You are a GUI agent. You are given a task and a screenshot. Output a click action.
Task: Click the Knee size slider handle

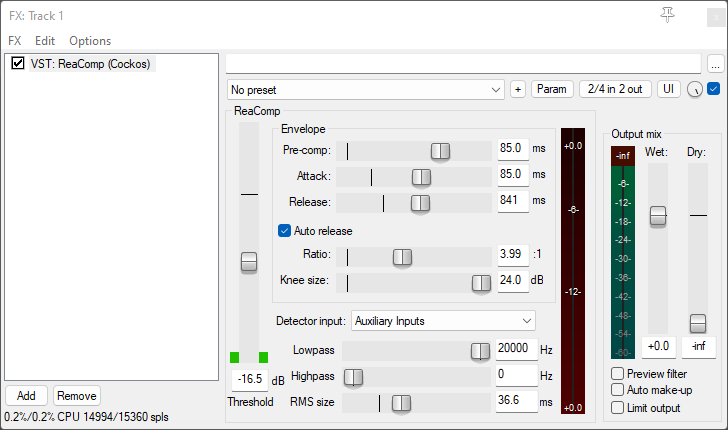click(481, 283)
